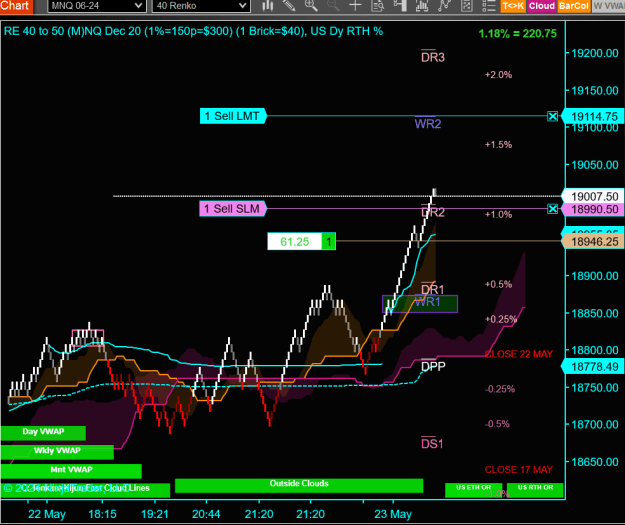Click the WR1 pivot label
Screen dimensions: 625x525
point(428,302)
